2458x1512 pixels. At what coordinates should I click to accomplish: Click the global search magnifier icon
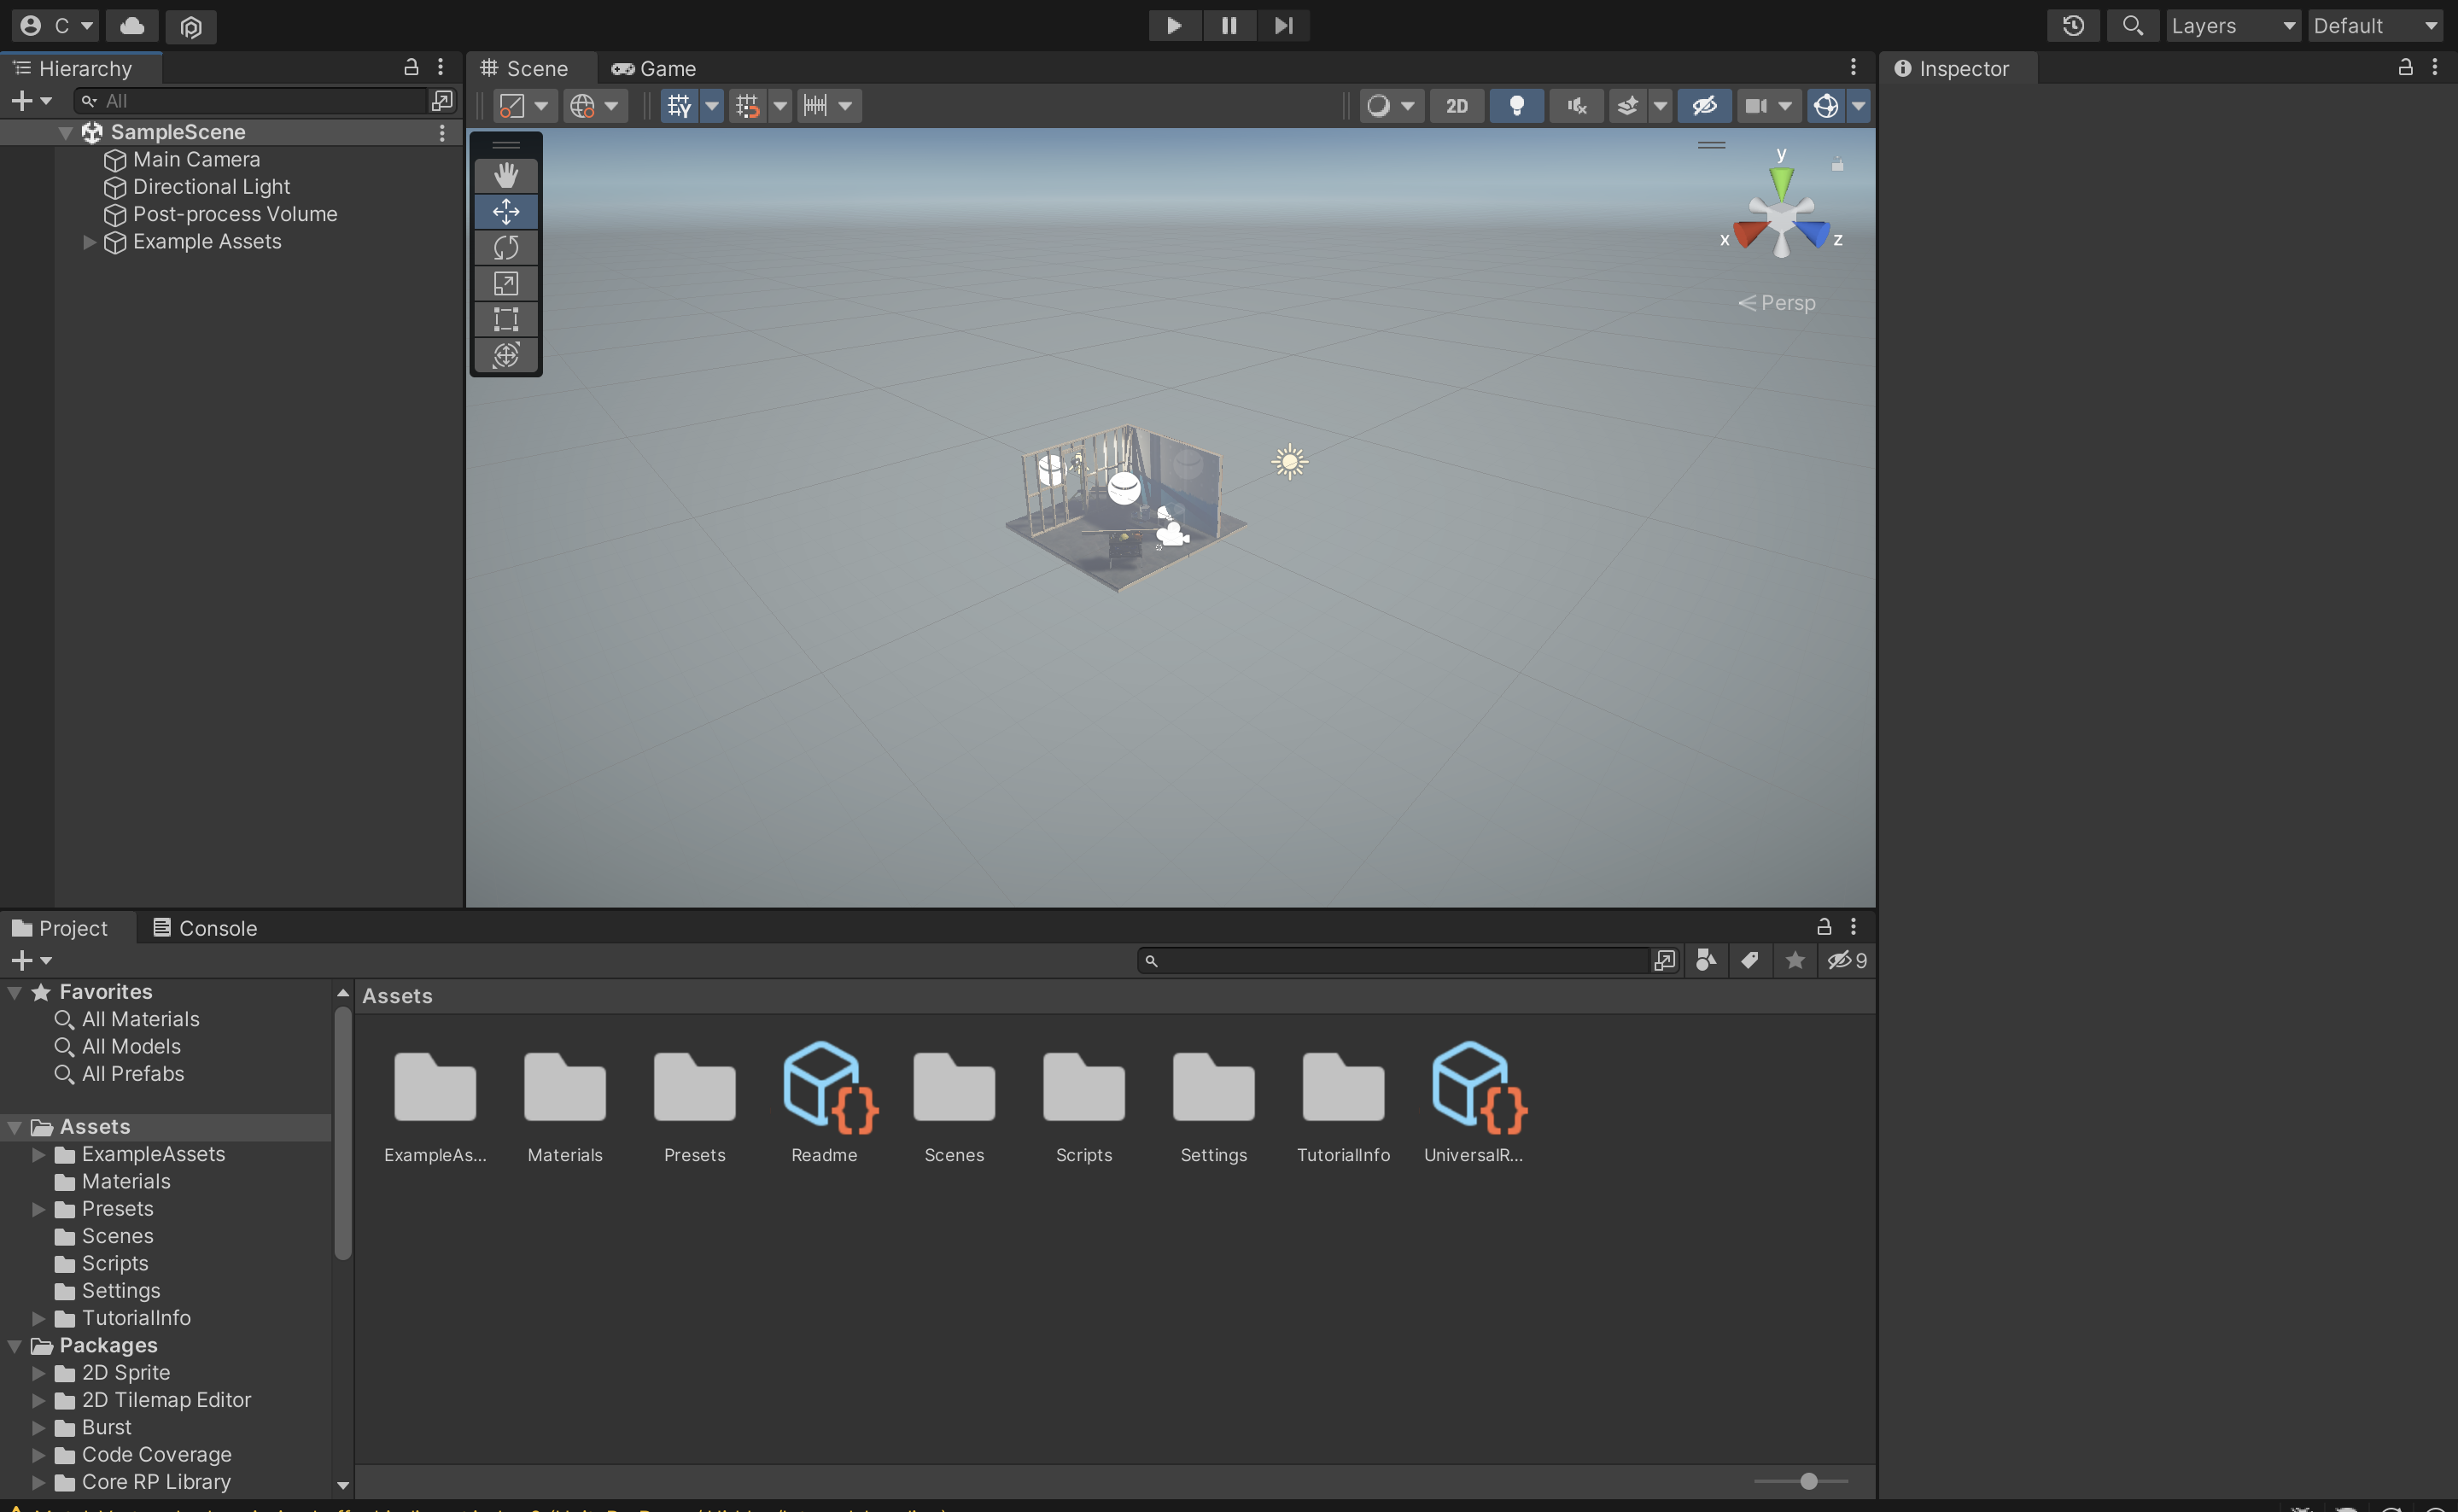(2132, 26)
